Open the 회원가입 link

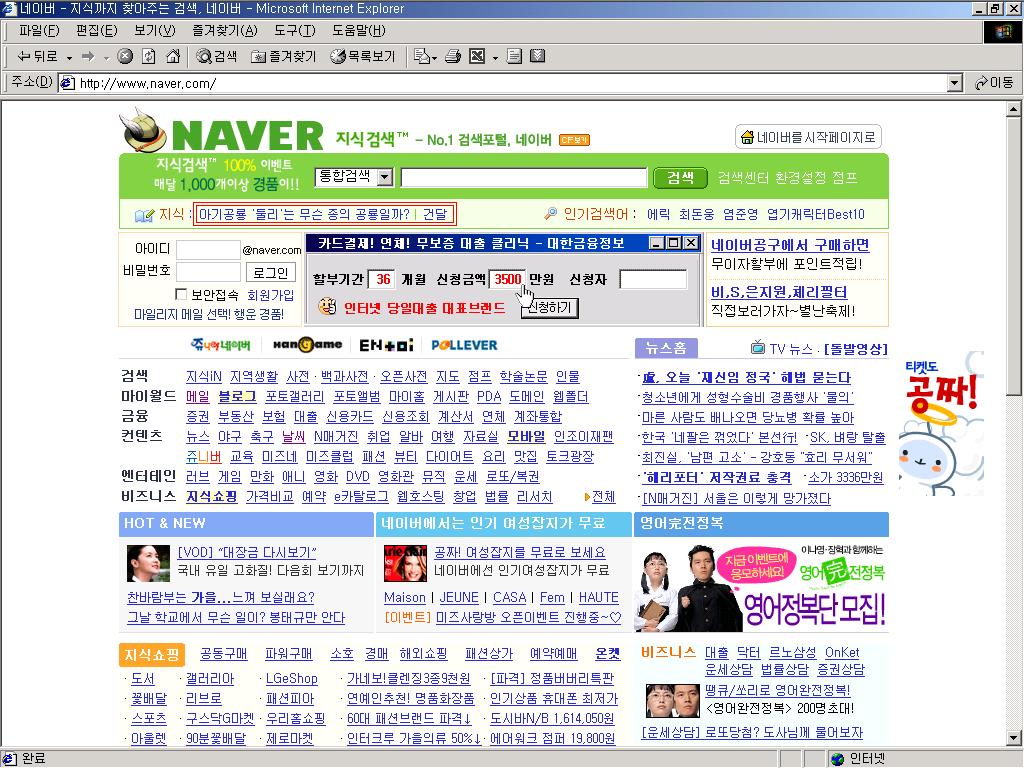270,295
